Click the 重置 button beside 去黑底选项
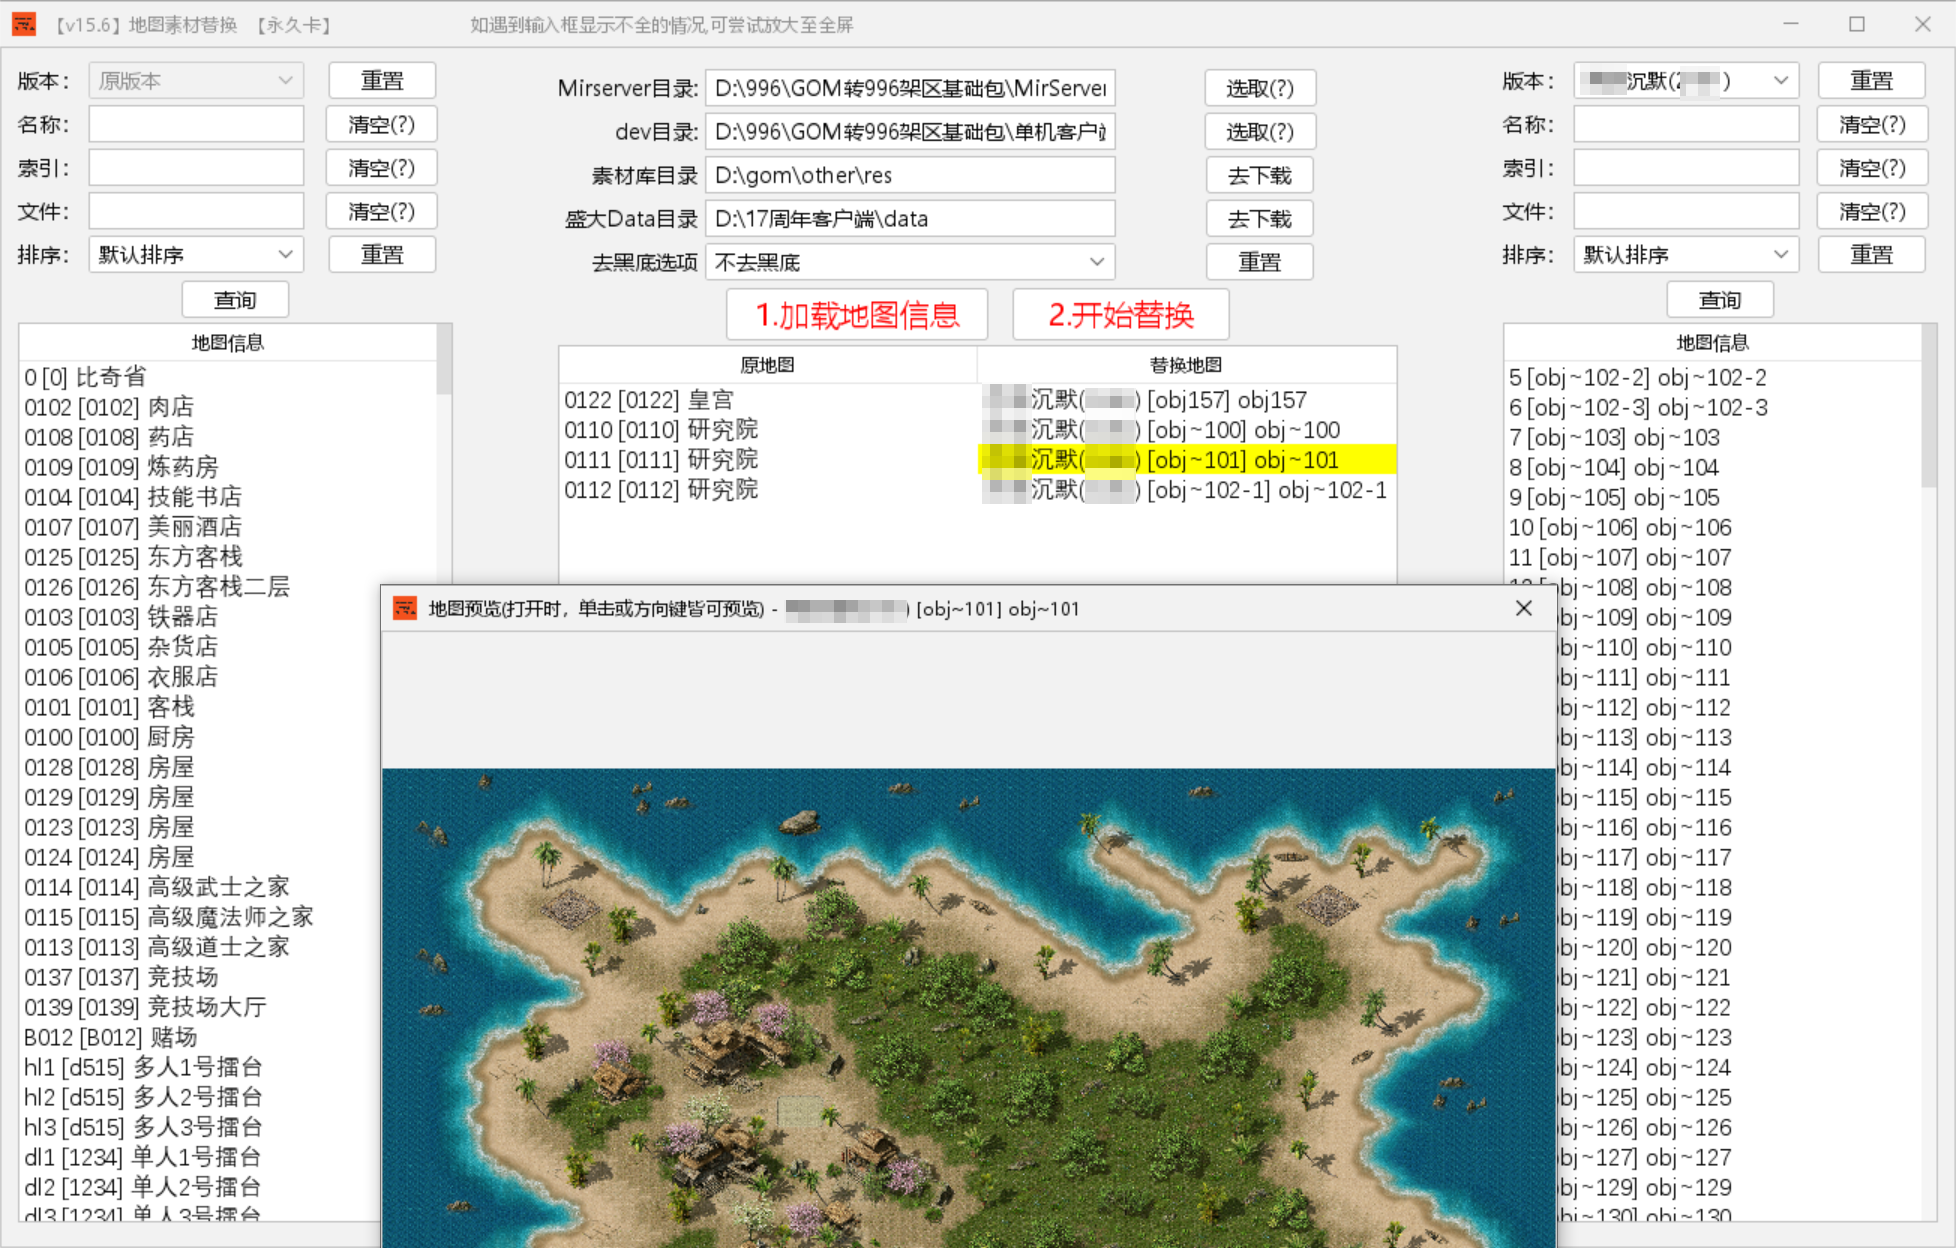This screenshot has height=1248, width=1956. pos(1260,263)
